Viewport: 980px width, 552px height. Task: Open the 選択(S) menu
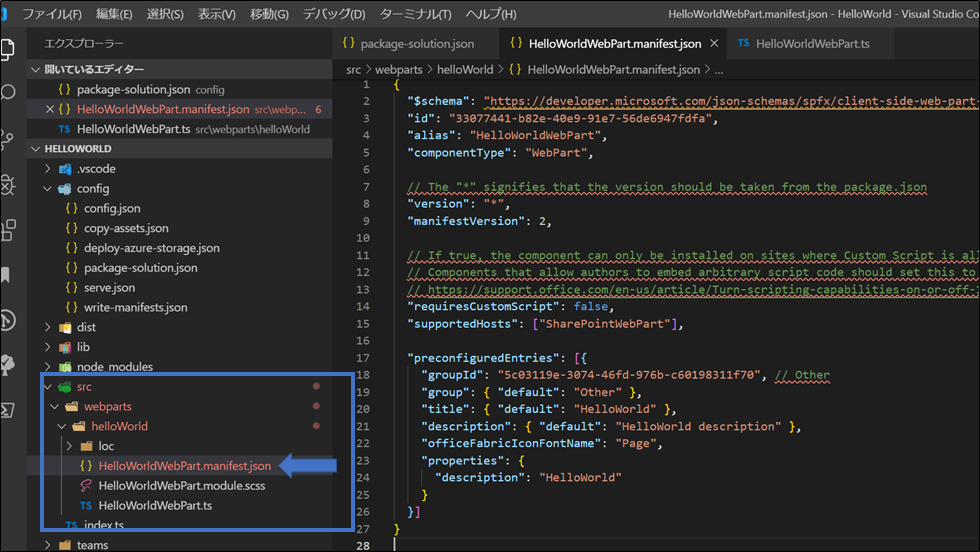coord(165,14)
